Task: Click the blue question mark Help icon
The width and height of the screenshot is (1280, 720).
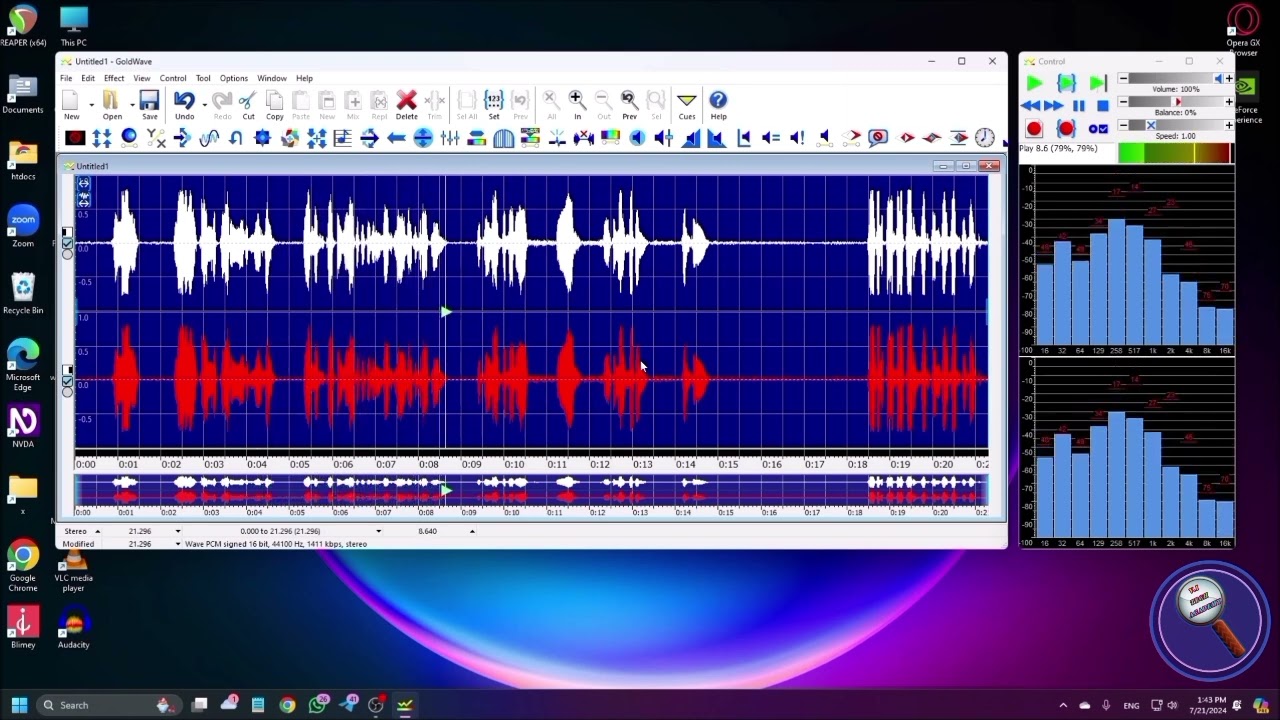Action: click(718, 104)
